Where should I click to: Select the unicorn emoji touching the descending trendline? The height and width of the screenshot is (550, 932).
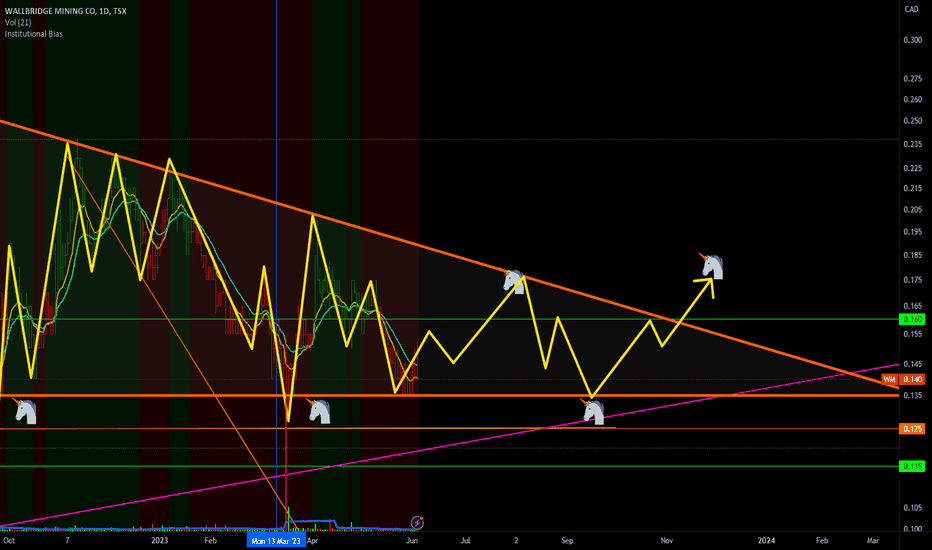(x=513, y=281)
